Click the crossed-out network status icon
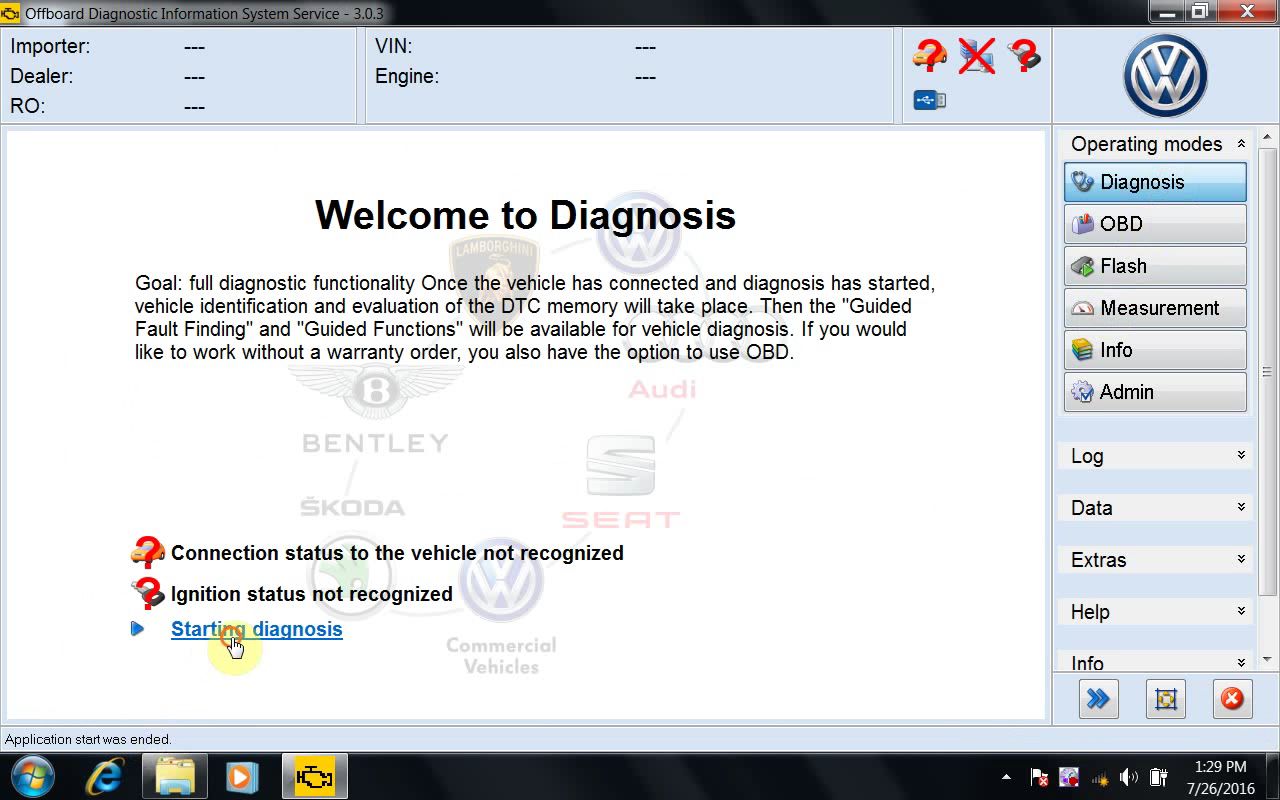 pyautogui.click(x=976, y=55)
